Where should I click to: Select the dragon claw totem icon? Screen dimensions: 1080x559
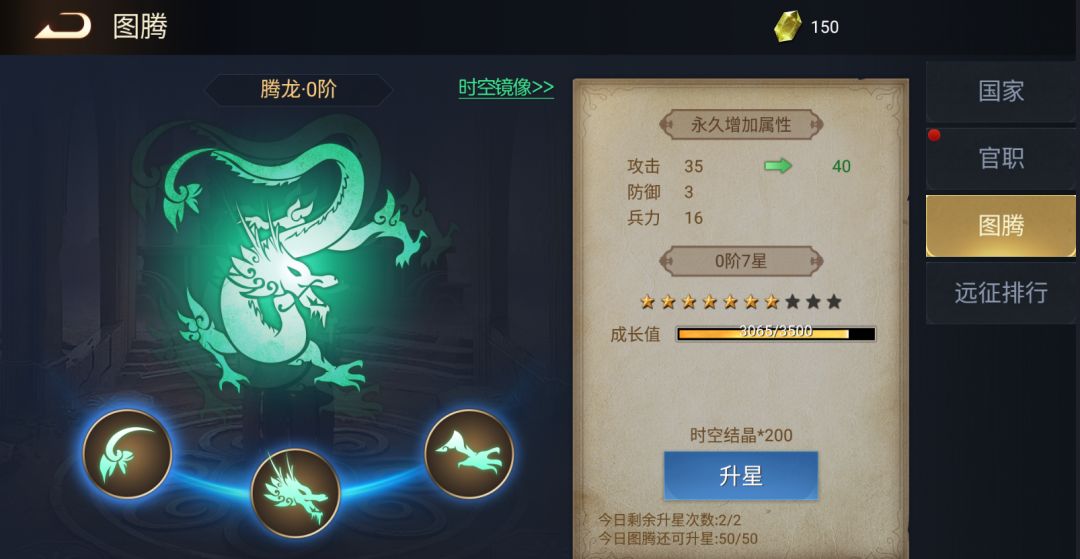point(469,454)
